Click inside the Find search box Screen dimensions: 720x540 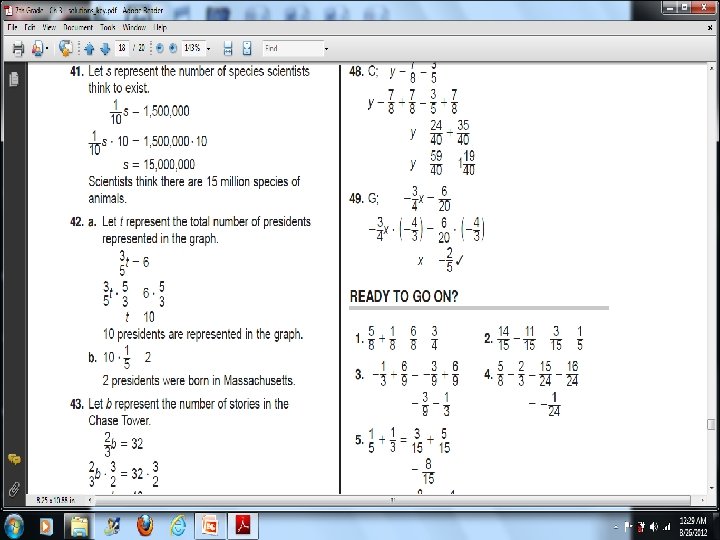(292, 48)
